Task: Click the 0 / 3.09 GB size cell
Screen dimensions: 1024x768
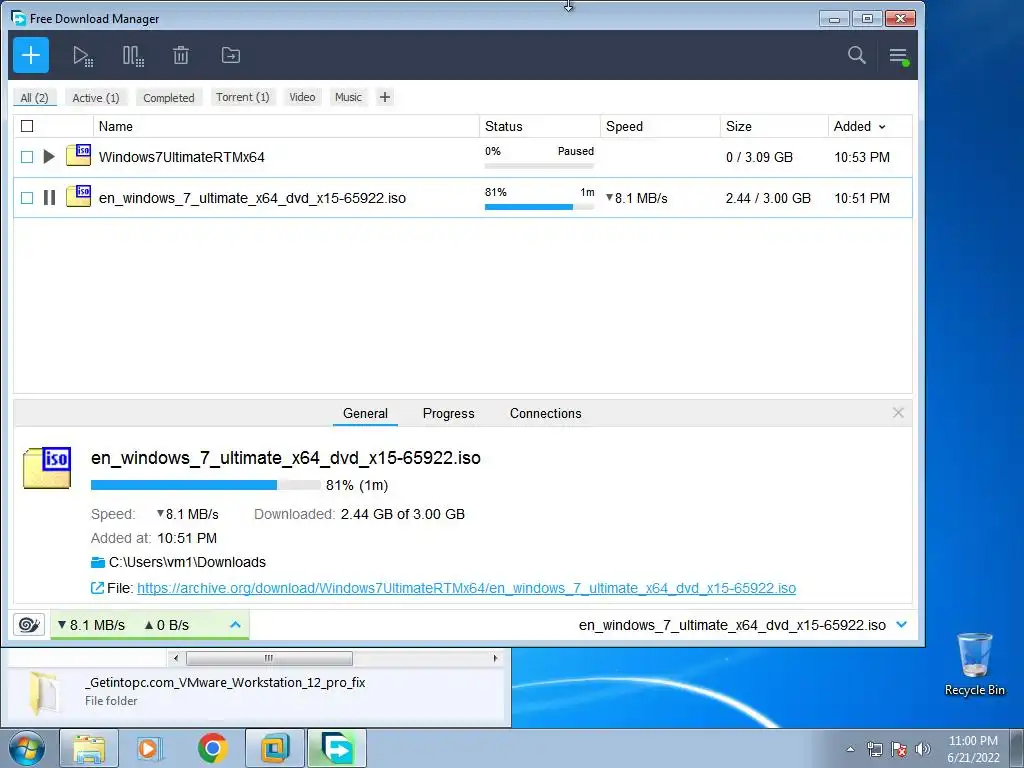Action: click(759, 157)
